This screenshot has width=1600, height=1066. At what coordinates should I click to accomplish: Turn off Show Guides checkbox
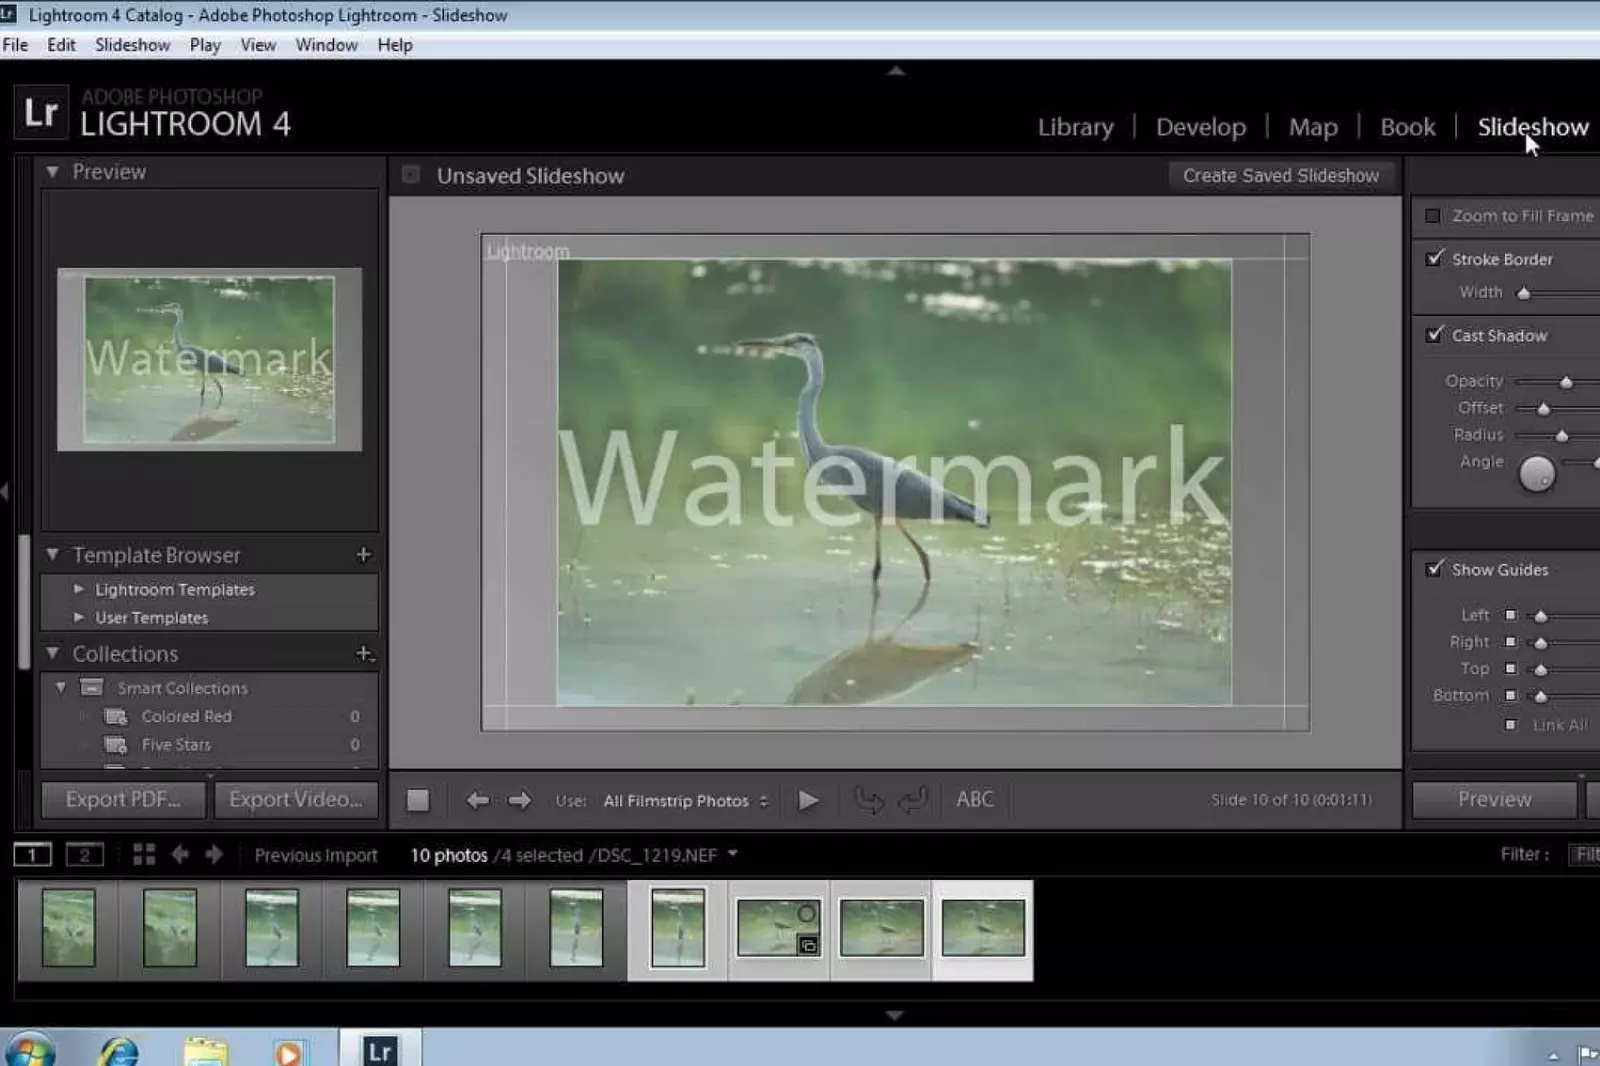[1435, 568]
